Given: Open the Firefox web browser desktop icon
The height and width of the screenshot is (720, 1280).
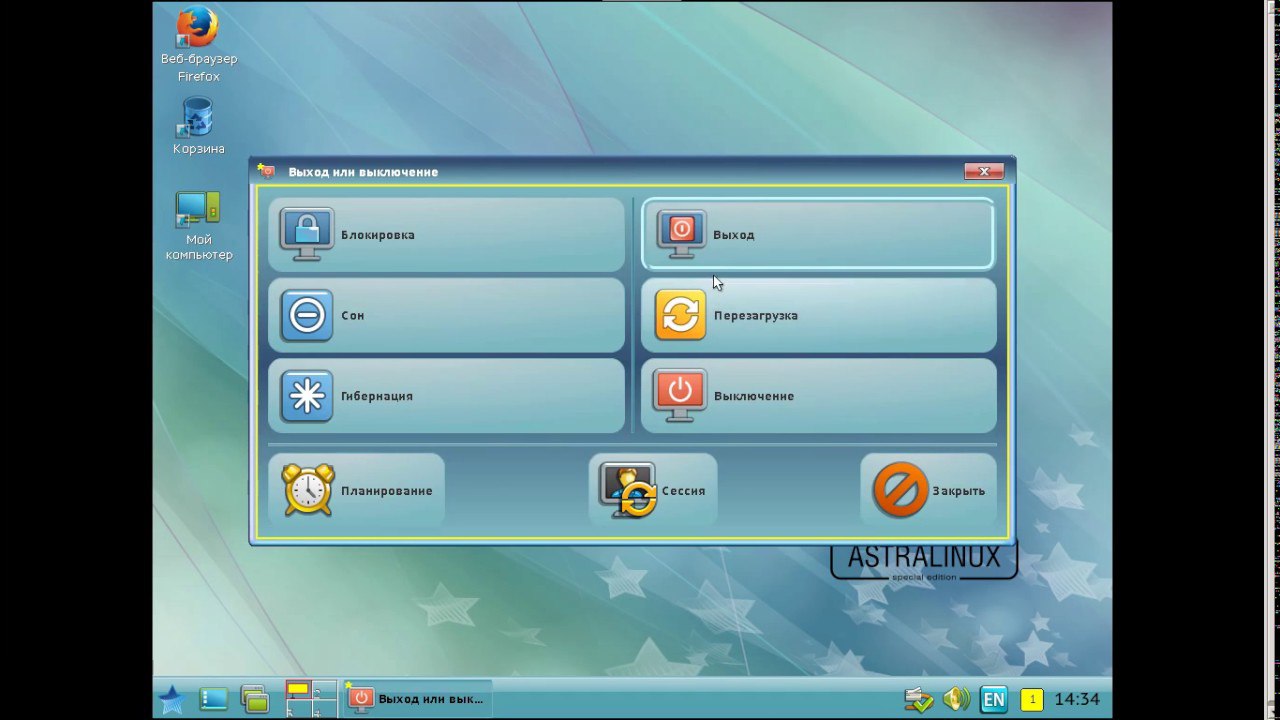Looking at the screenshot, I should 198,45.
